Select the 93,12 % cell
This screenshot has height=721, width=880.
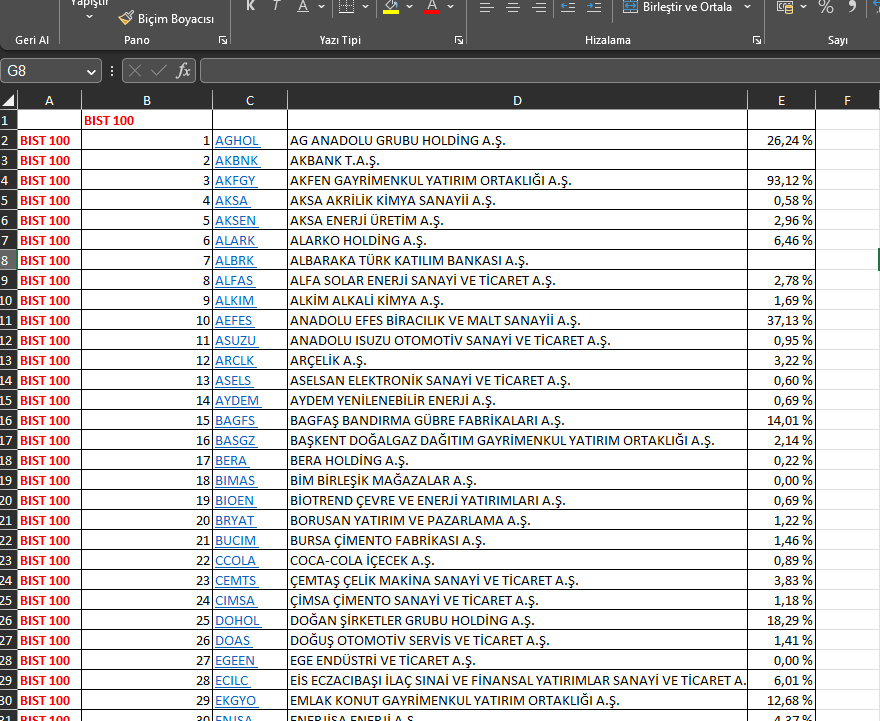(x=781, y=180)
